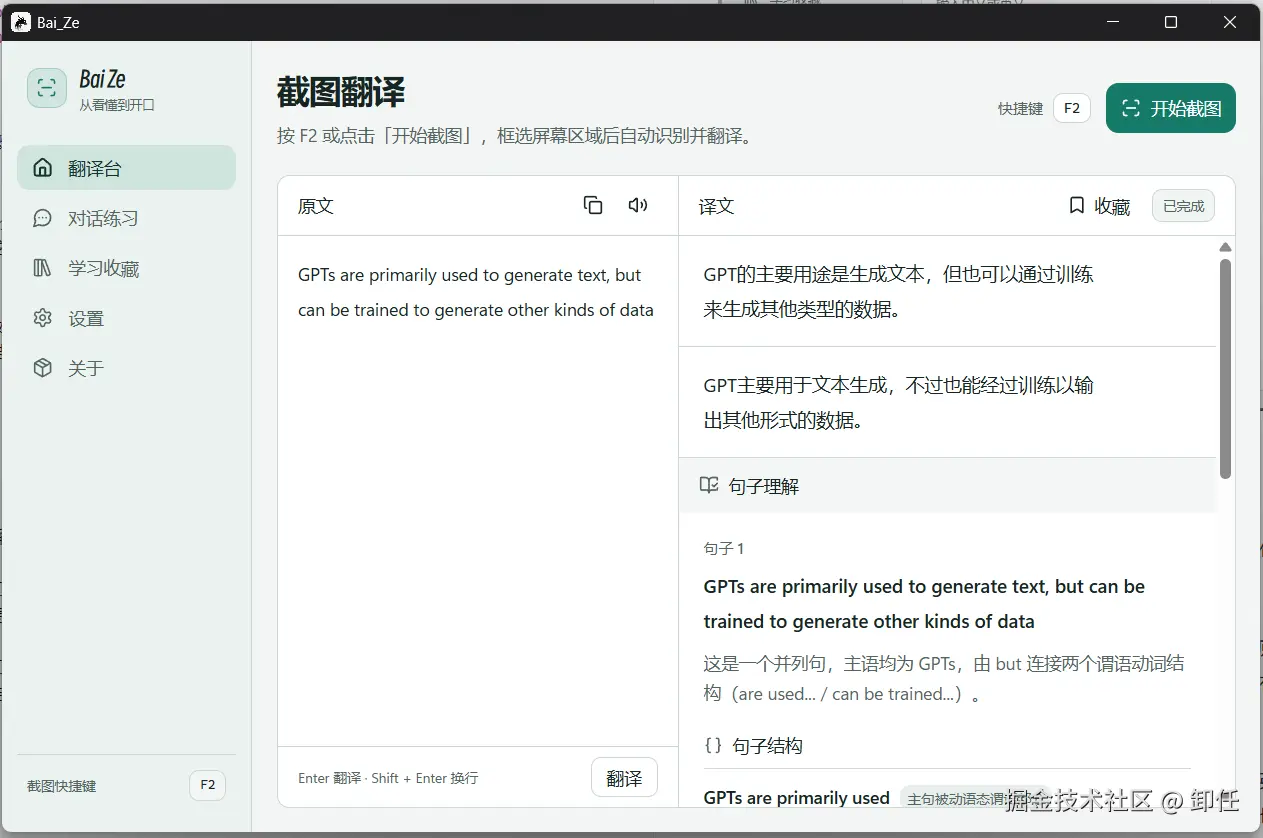The image size is (1263, 838).
Task: Click the '句子 1' label
Action: point(724,548)
